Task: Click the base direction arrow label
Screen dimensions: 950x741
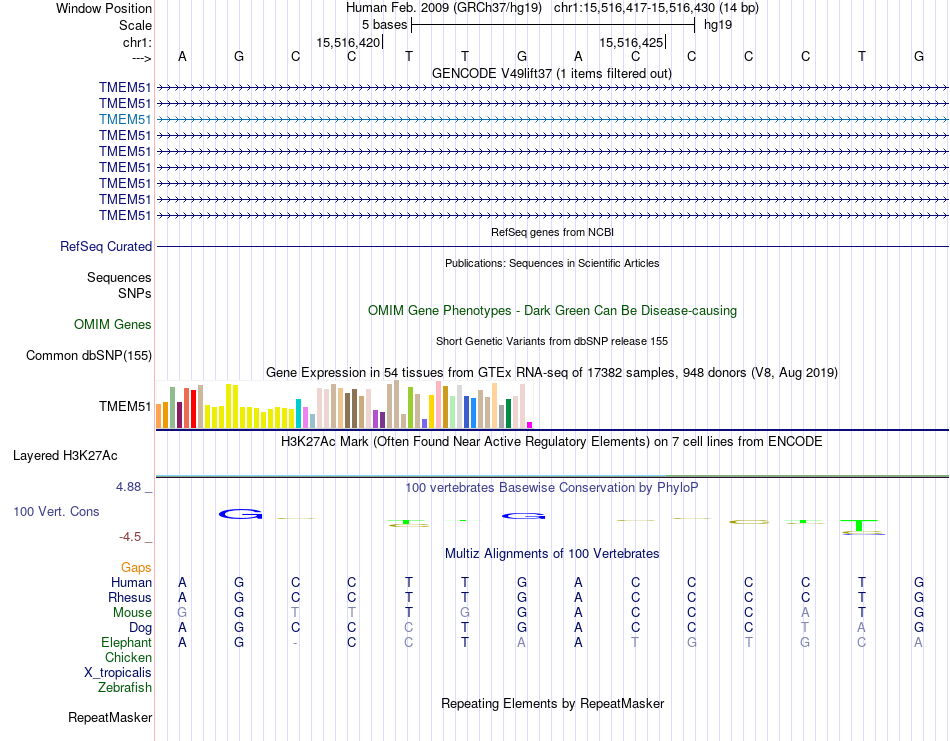Action: tap(141, 58)
